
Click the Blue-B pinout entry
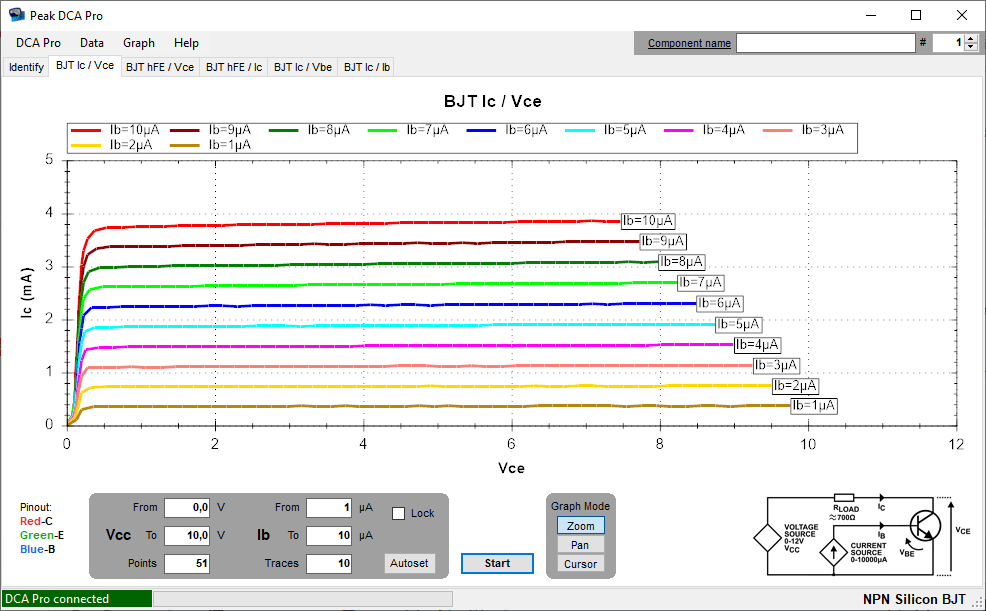coord(37,549)
